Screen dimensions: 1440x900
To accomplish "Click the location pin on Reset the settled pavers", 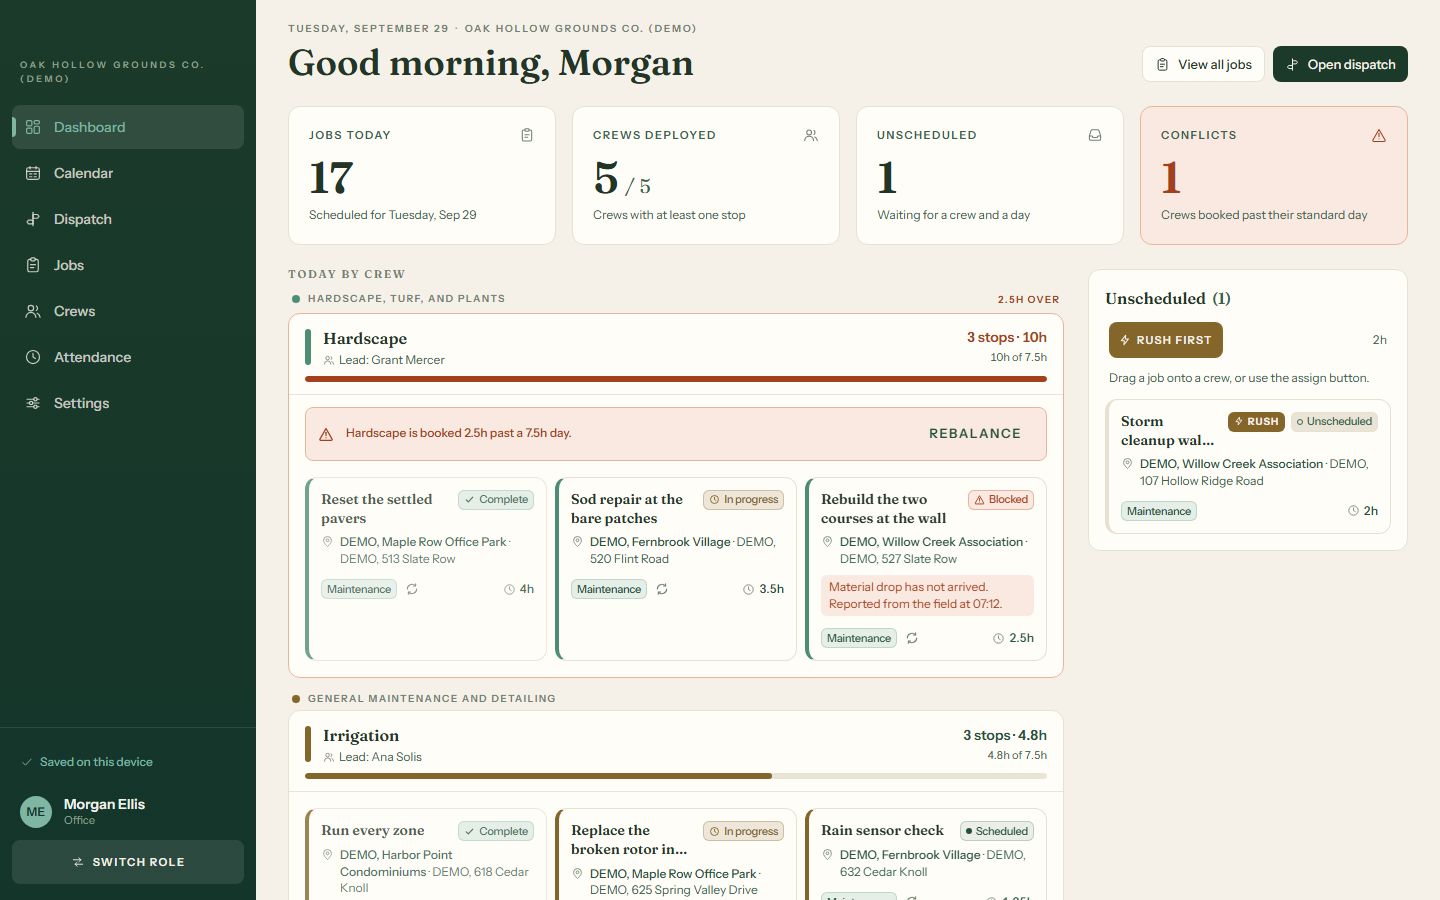I will pyautogui.click(x=327, y=542).
